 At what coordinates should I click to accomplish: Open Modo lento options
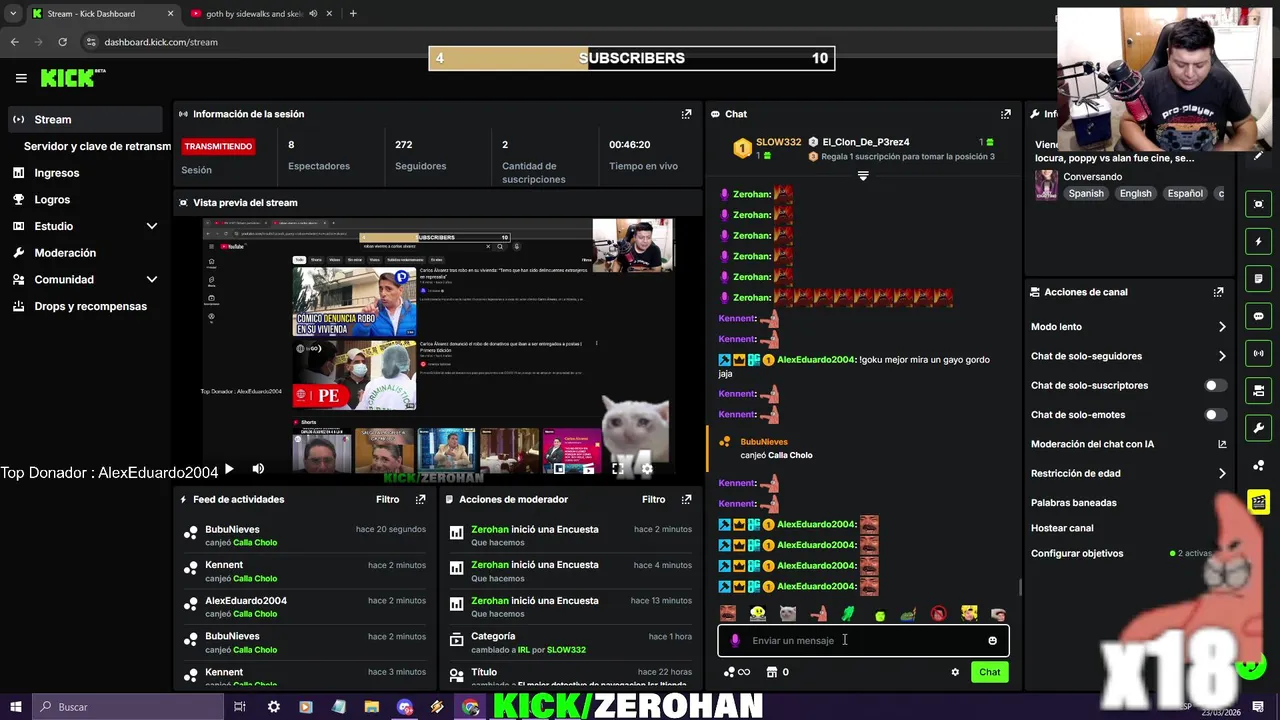pos(1222,327)
